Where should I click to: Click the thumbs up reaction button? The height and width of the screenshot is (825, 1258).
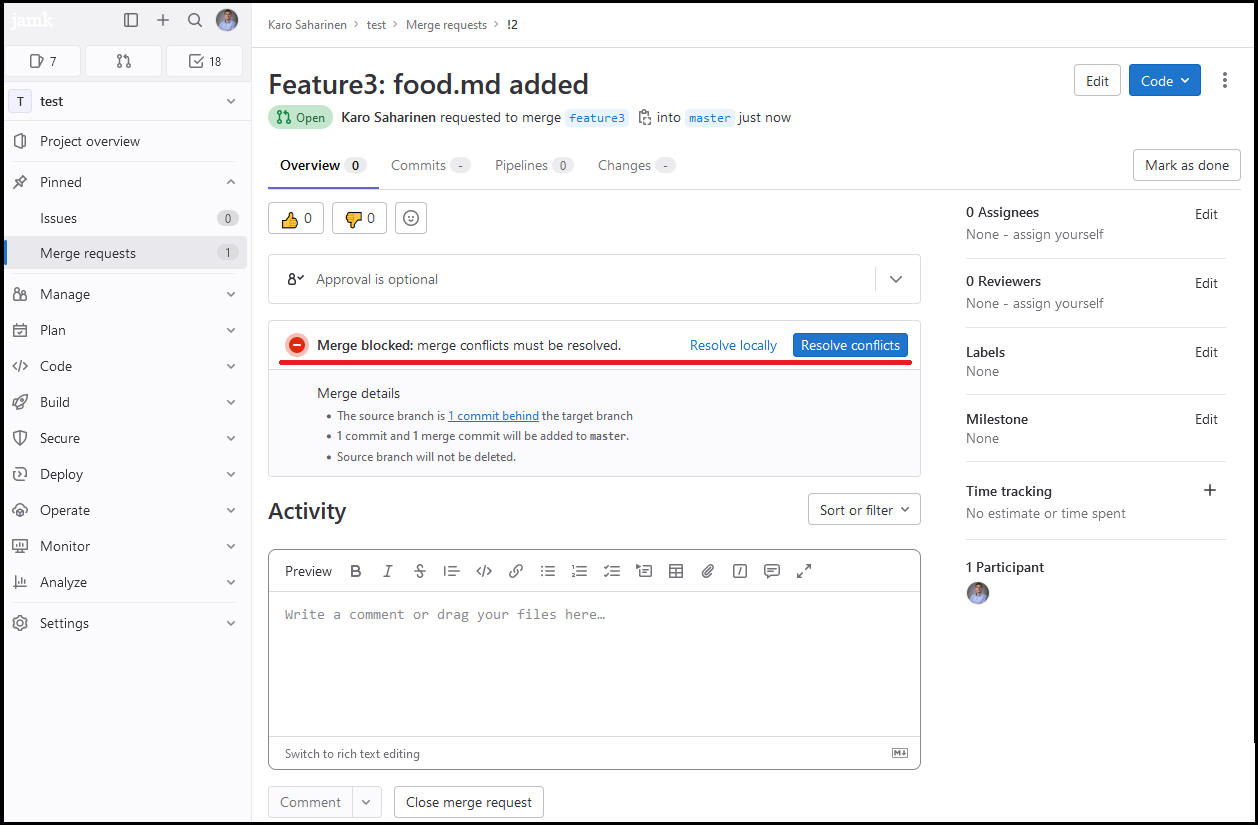pyautogui.click(x=296, y=218)
